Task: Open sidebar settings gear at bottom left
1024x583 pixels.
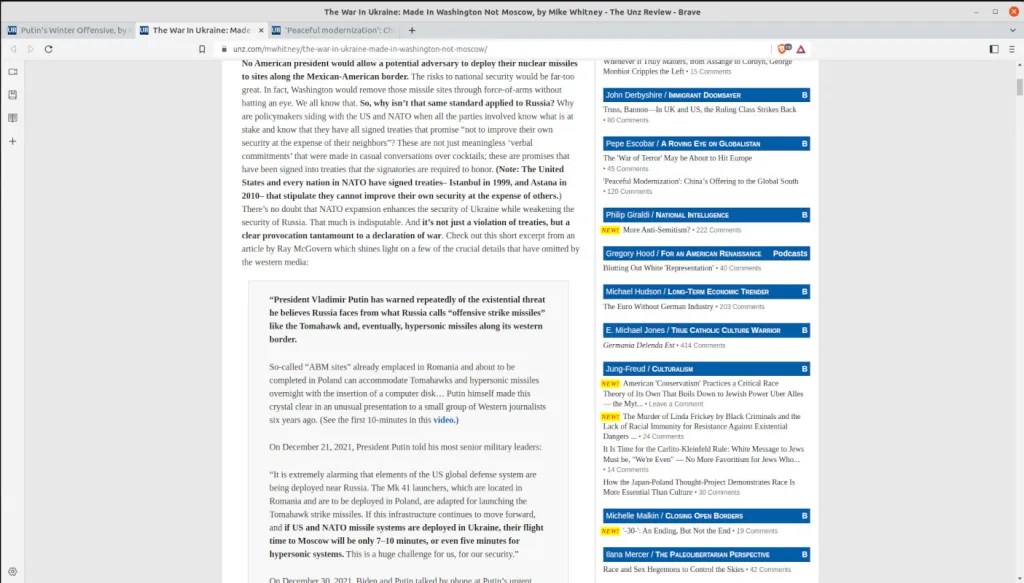Action: pos(13,571)
